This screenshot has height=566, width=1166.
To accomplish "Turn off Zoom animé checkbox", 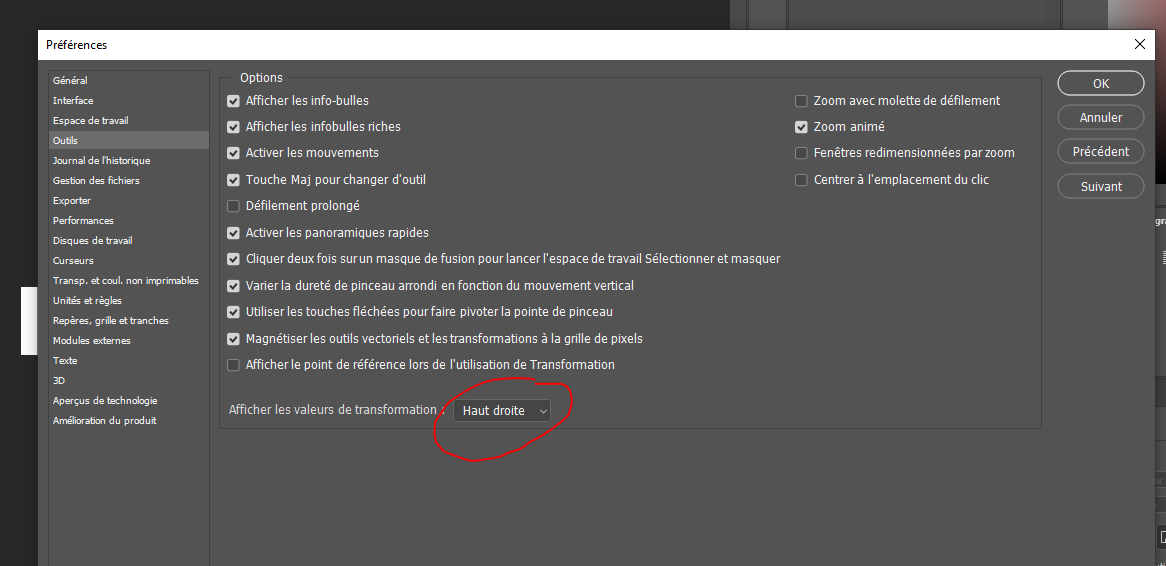I will coord(801,127).
